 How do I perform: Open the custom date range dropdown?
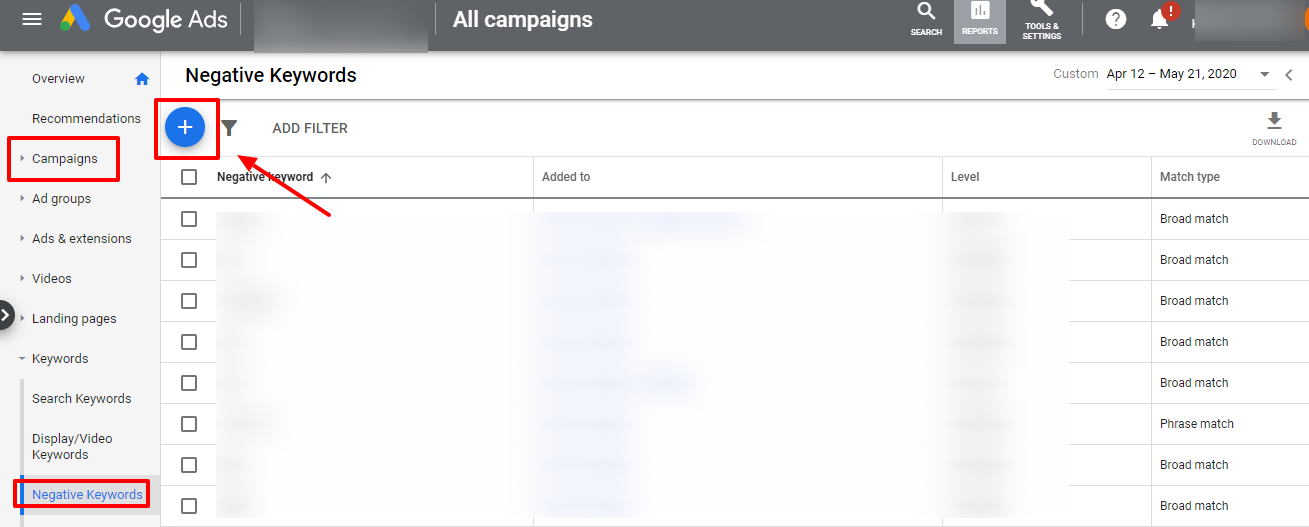1265,74
